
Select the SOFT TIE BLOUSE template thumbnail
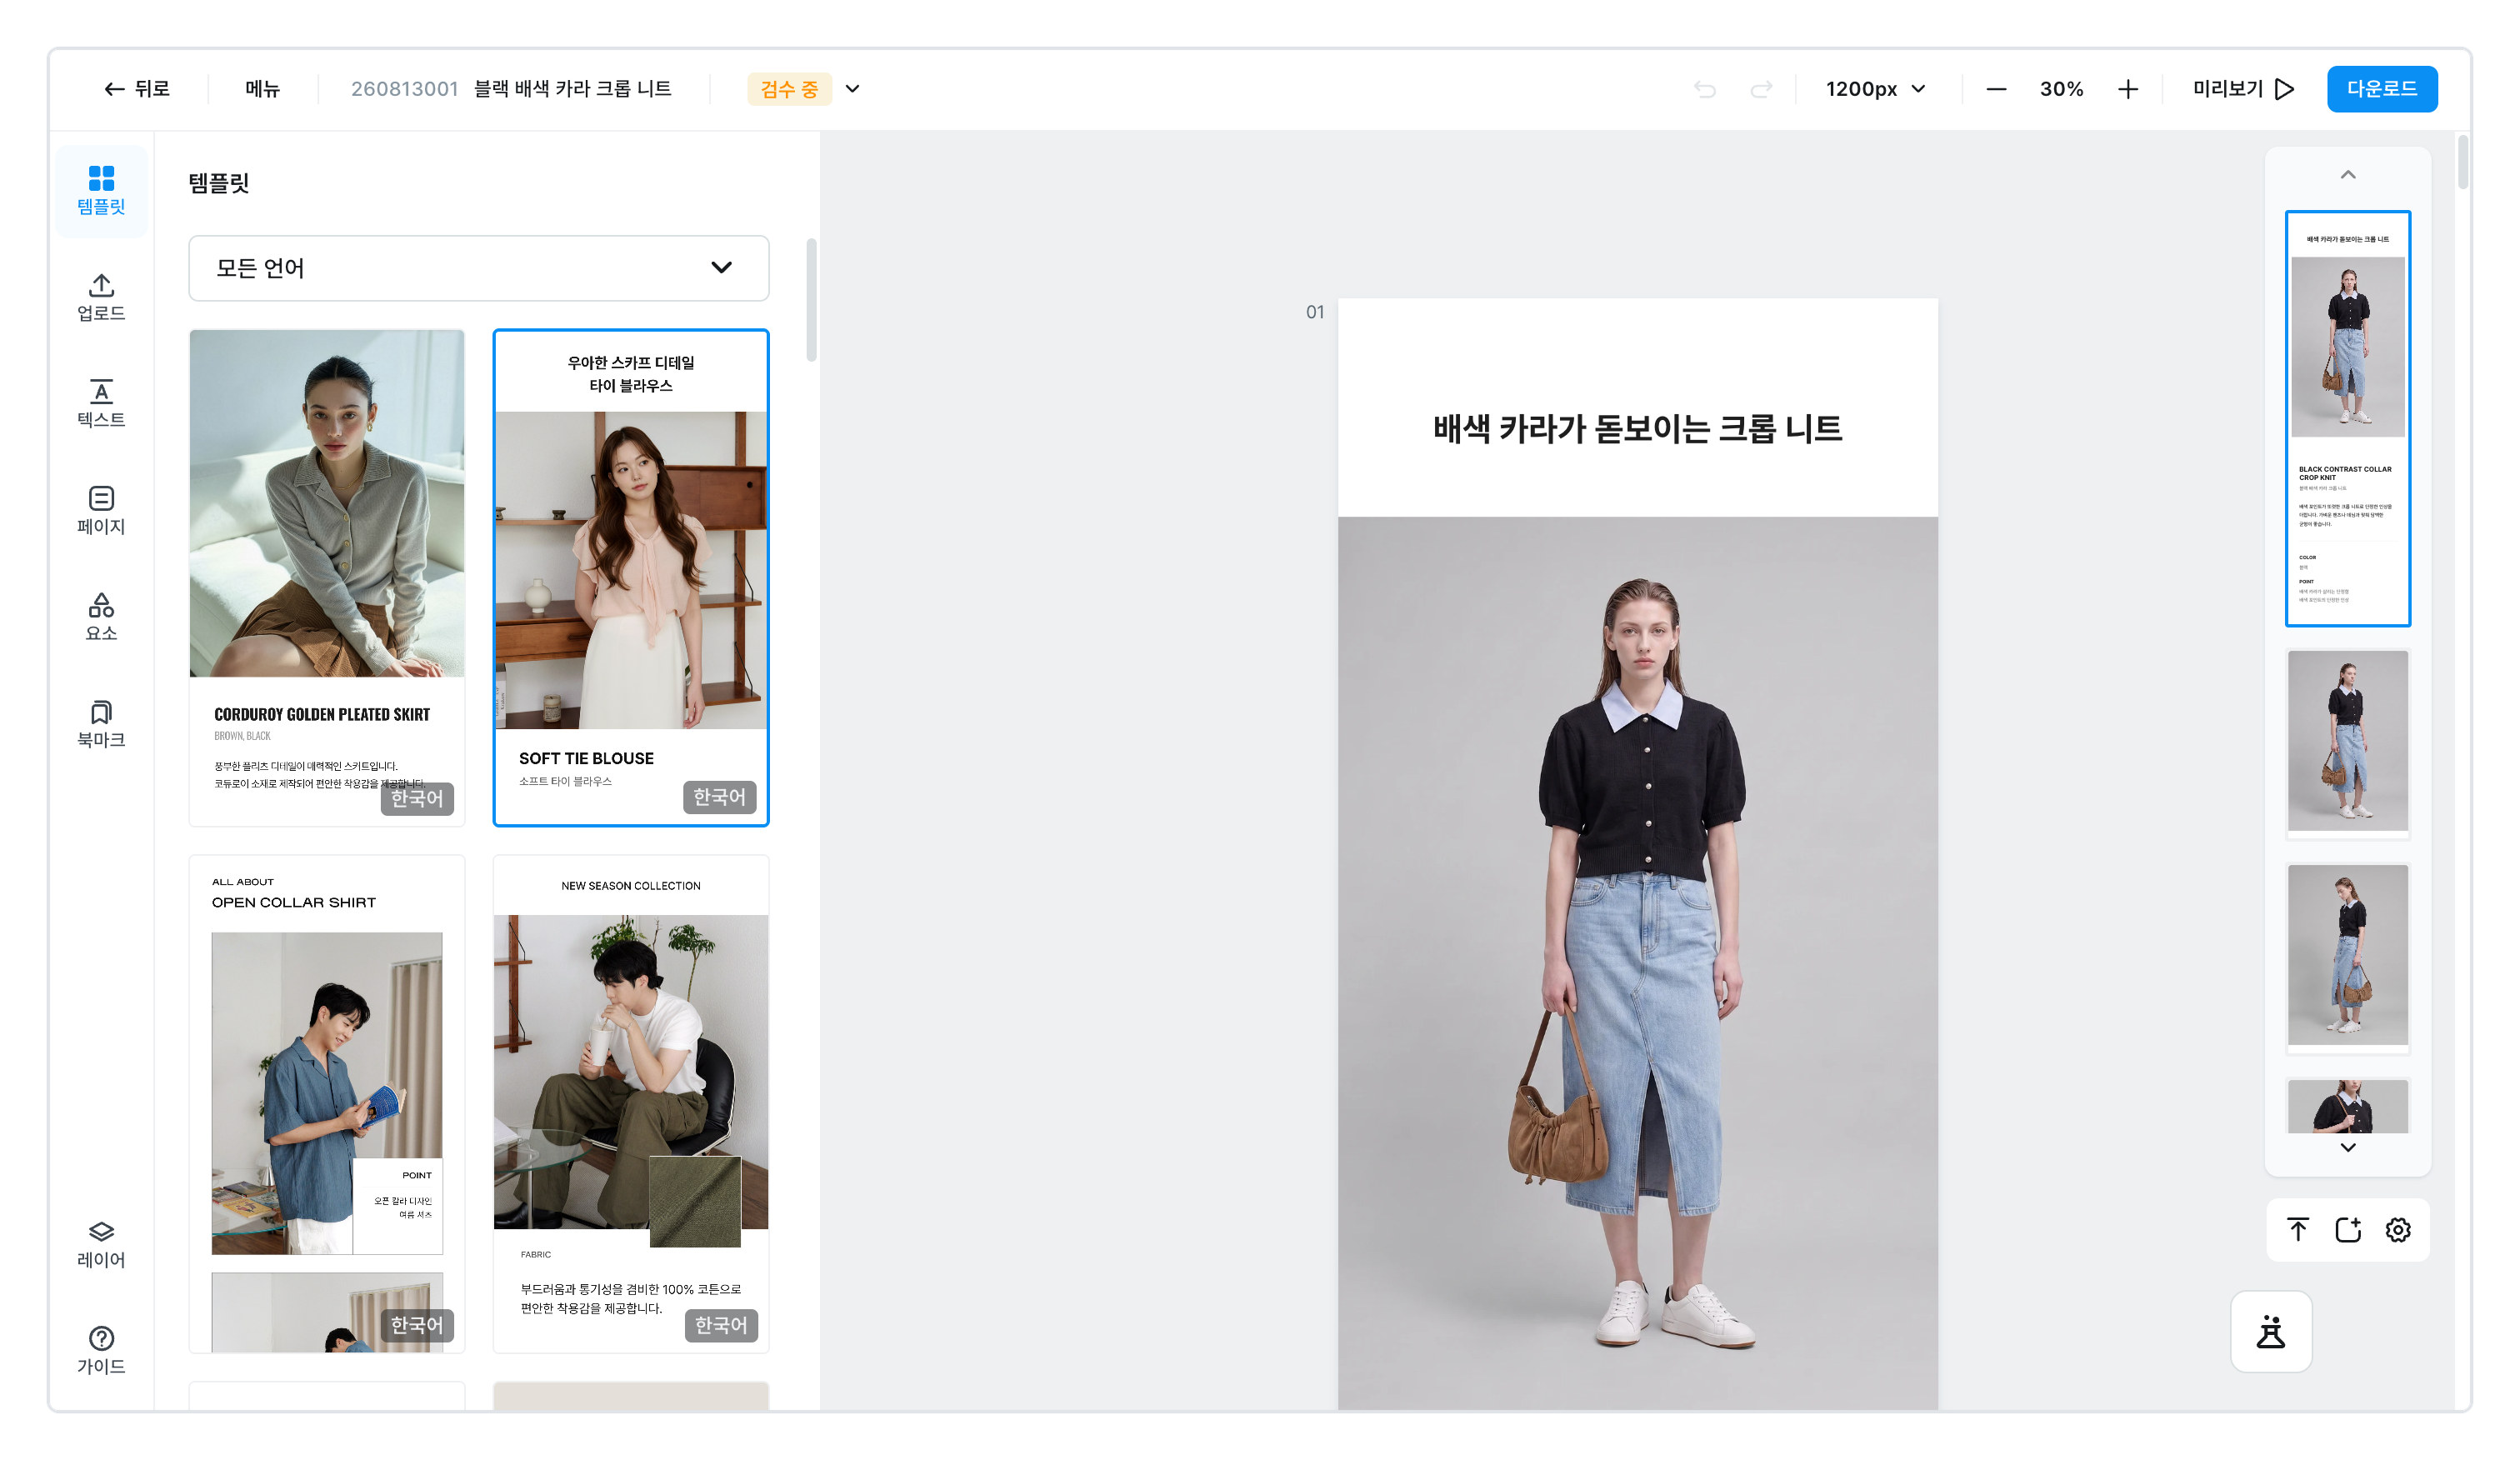click(631, 577)
